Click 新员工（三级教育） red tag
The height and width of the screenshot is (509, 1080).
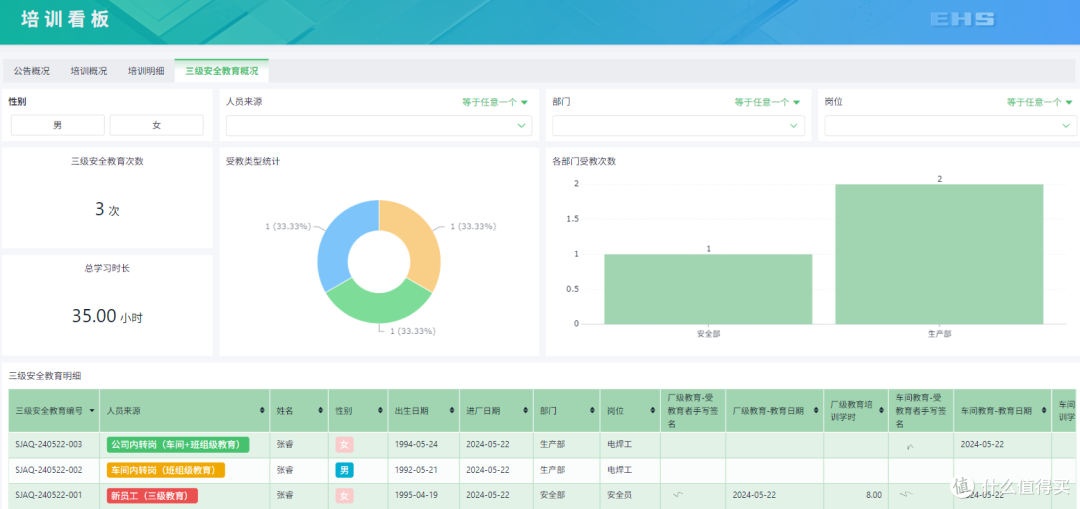152,495
